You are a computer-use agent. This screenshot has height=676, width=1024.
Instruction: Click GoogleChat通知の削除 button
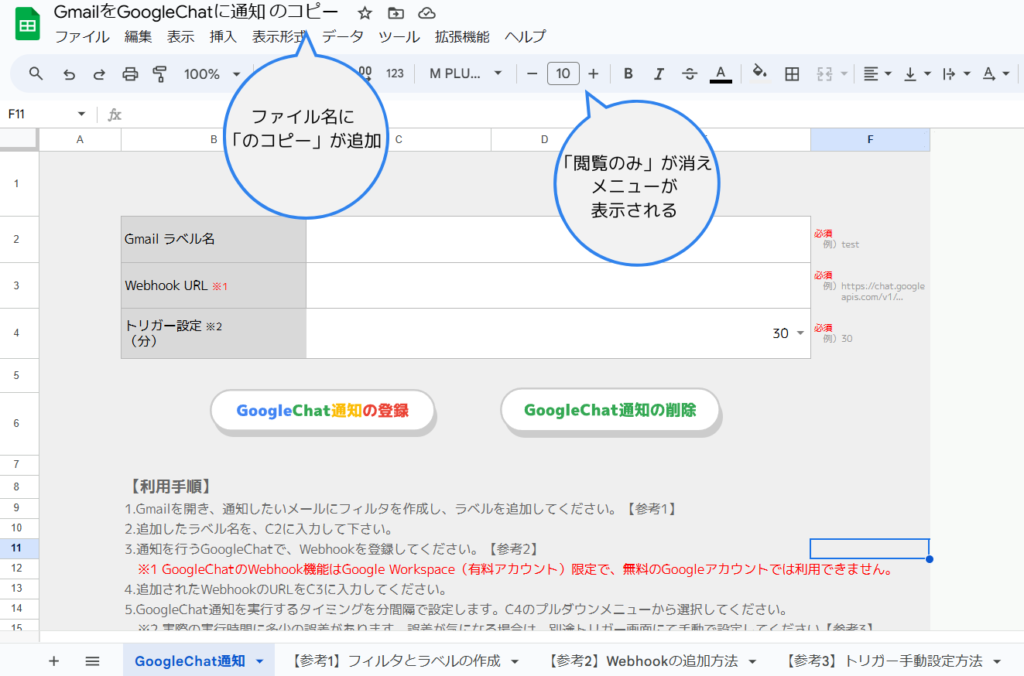tap(610, 410)
